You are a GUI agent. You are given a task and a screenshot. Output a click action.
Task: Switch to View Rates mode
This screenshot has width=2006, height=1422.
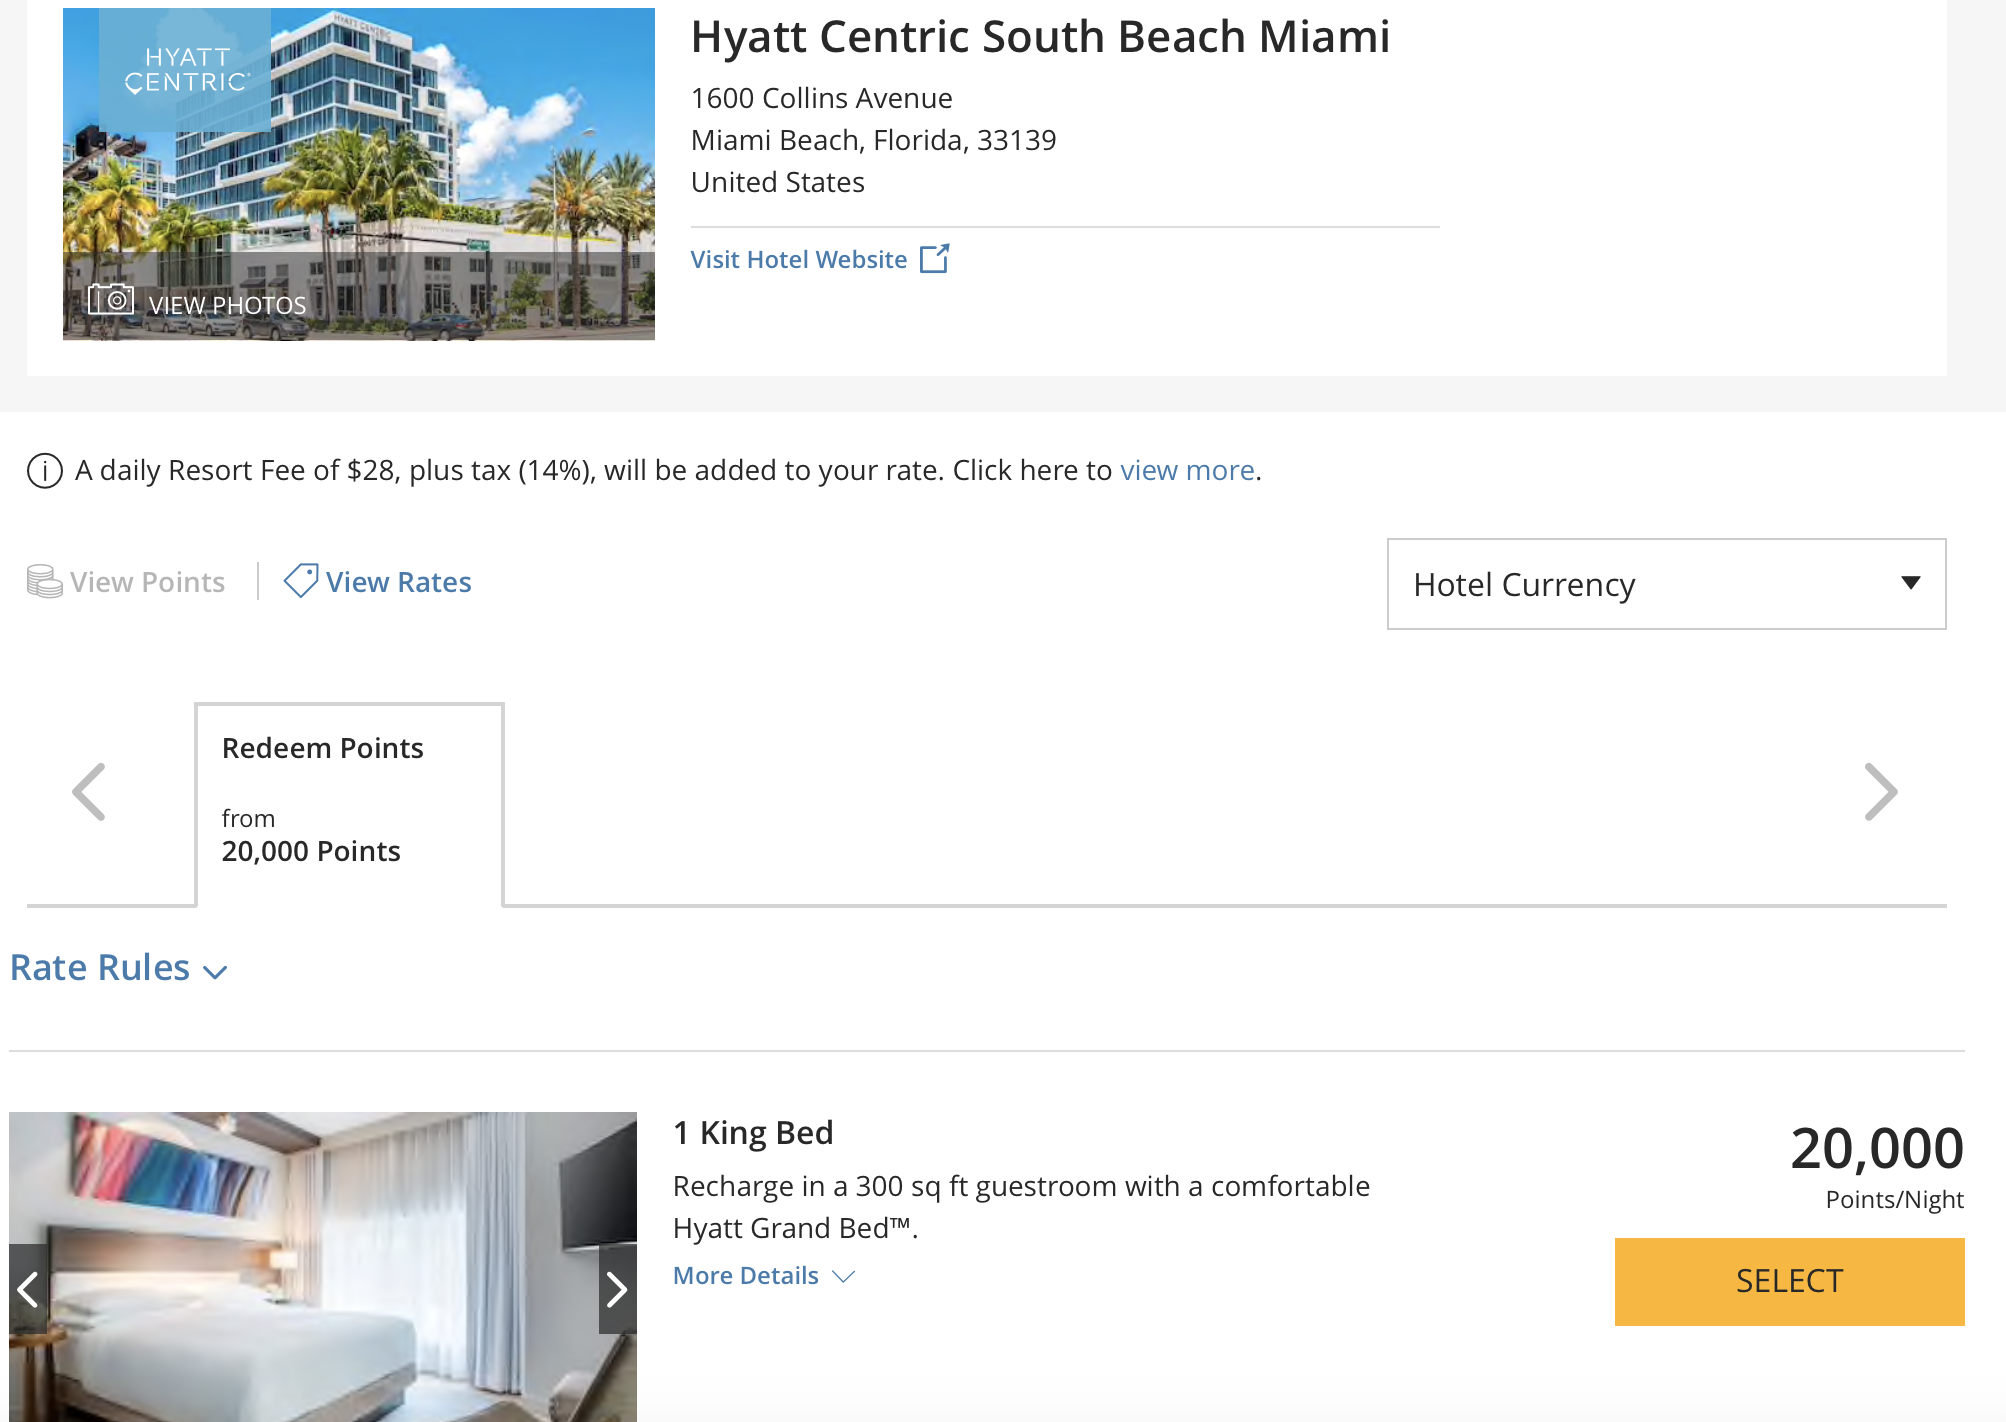pos(398,582)
